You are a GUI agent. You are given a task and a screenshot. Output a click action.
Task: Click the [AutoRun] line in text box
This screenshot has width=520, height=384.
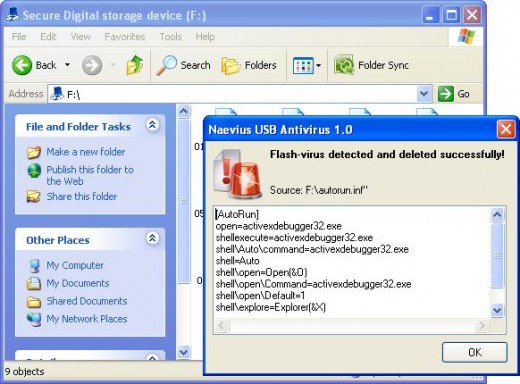point(237,214)
